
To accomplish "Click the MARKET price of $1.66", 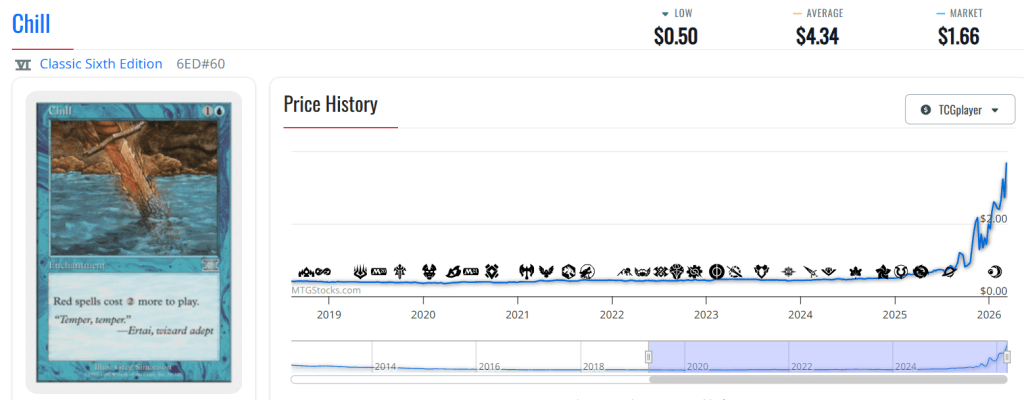I will point(958,36).
